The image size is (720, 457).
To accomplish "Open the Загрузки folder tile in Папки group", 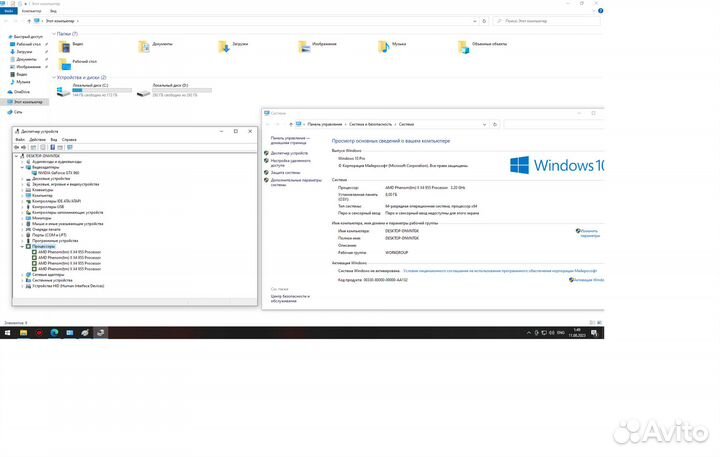I will 233,46.
